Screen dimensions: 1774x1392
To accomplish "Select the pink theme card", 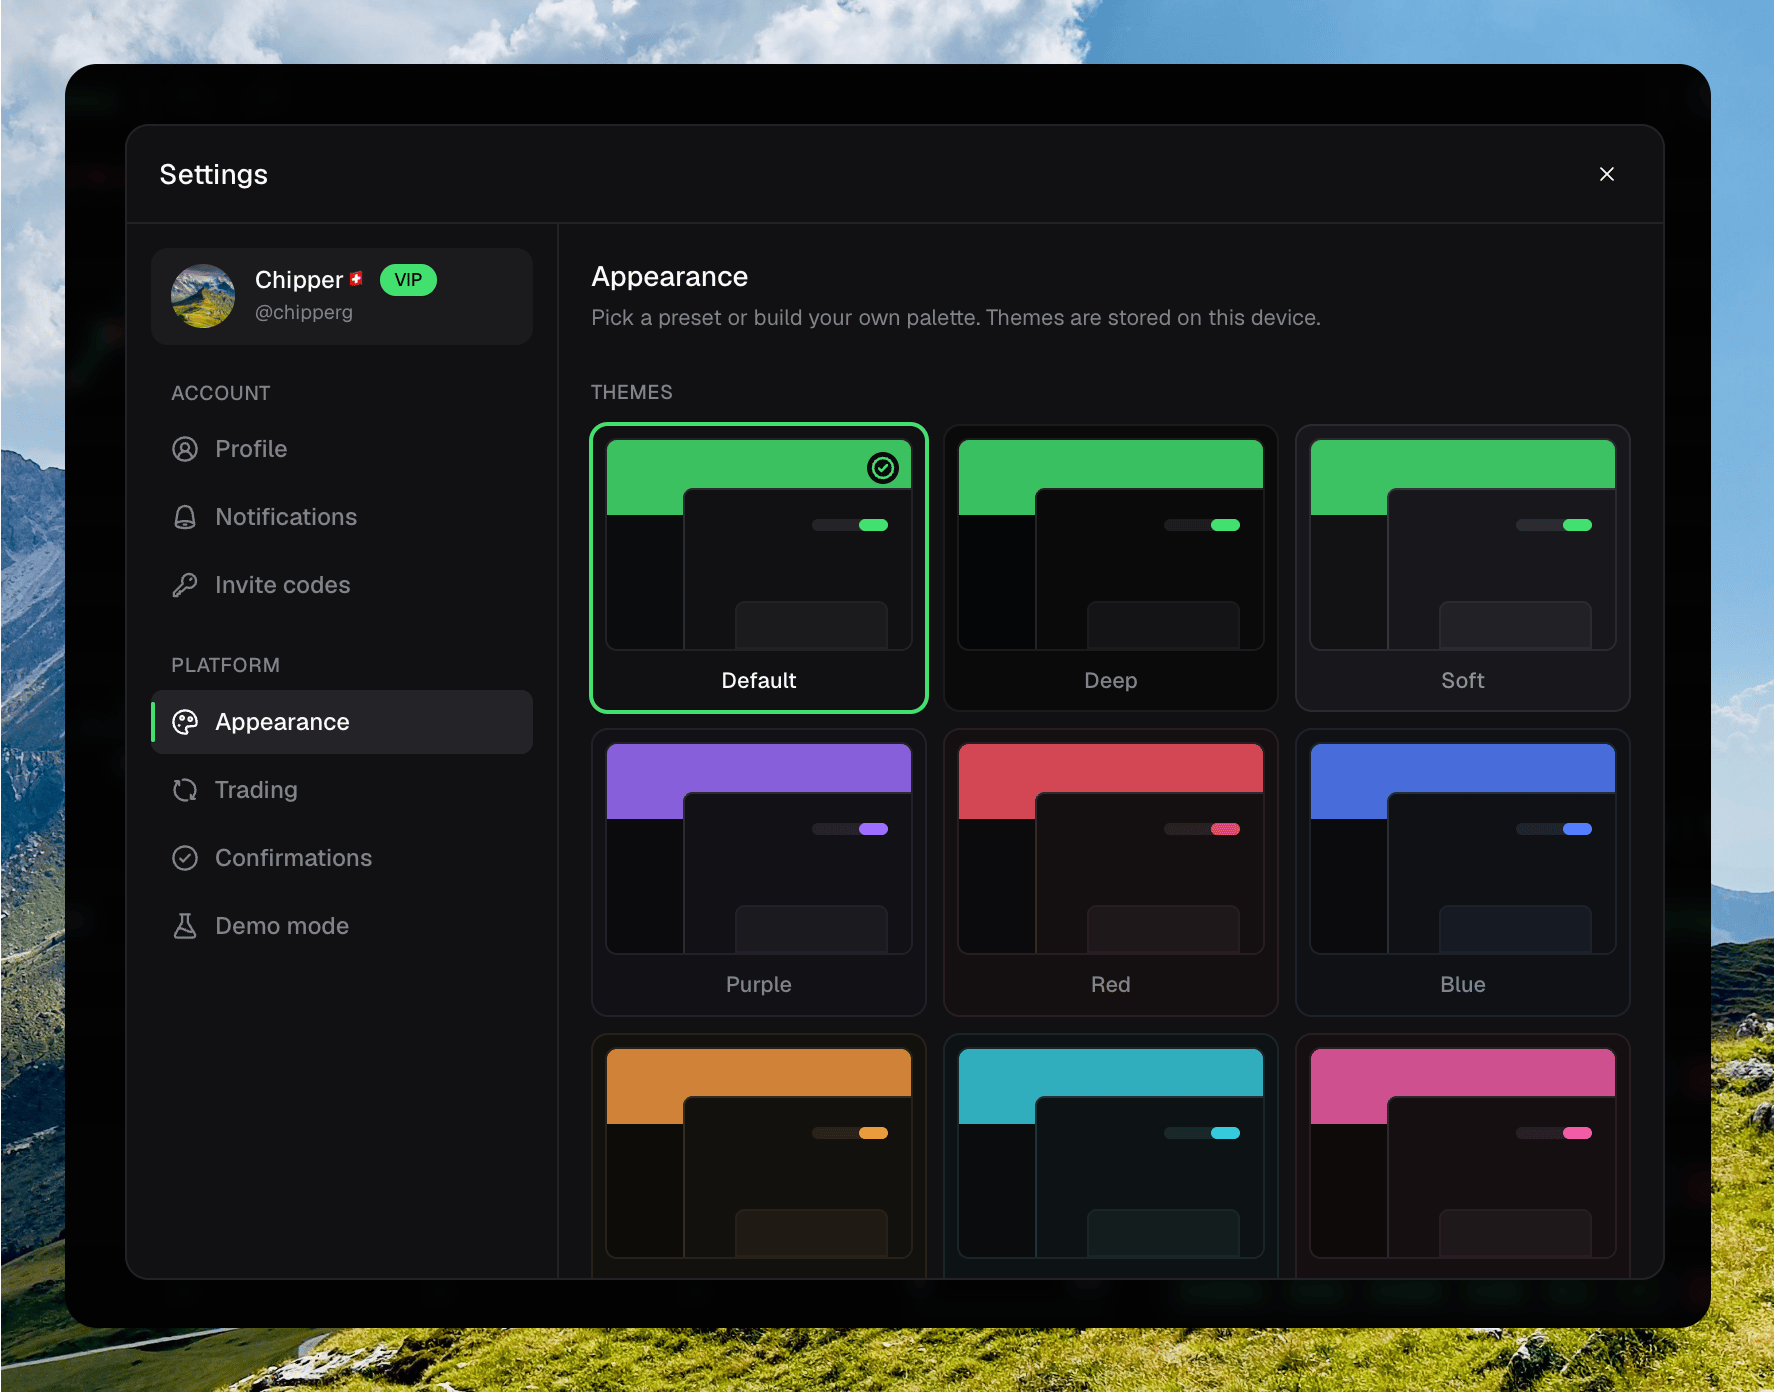I will [x=1463, y=1155].
